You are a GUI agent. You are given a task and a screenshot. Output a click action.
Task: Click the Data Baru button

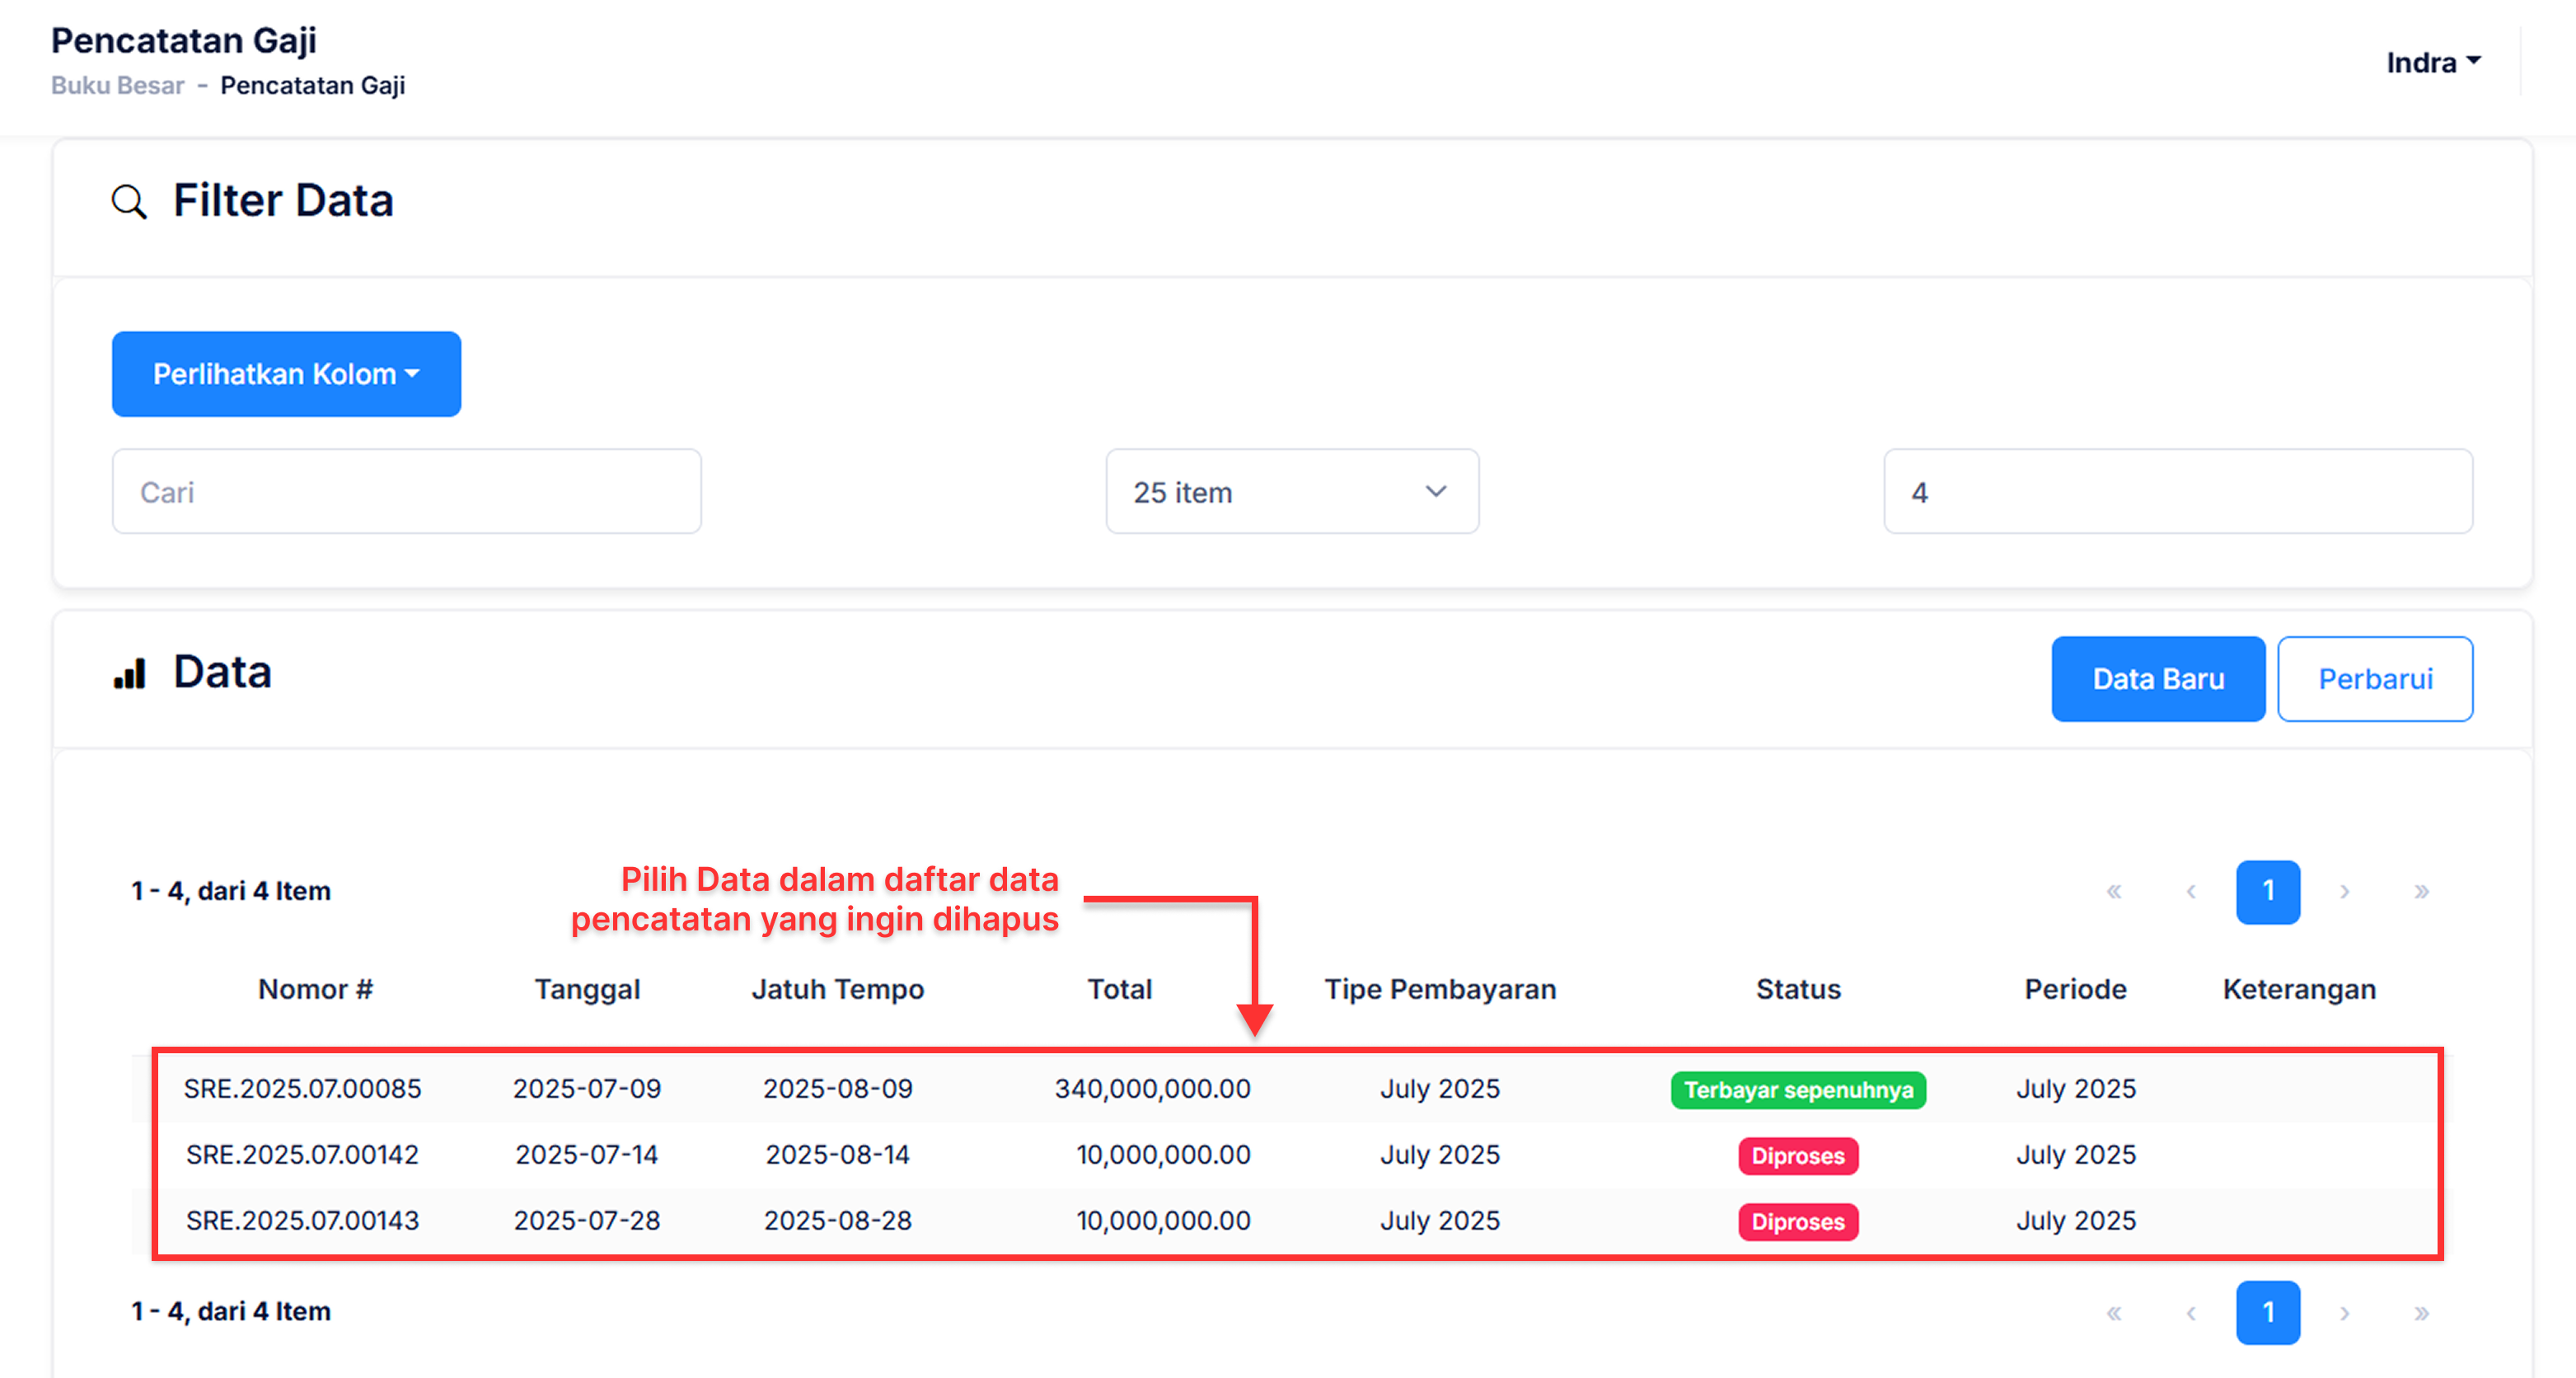pos(2157,679)
